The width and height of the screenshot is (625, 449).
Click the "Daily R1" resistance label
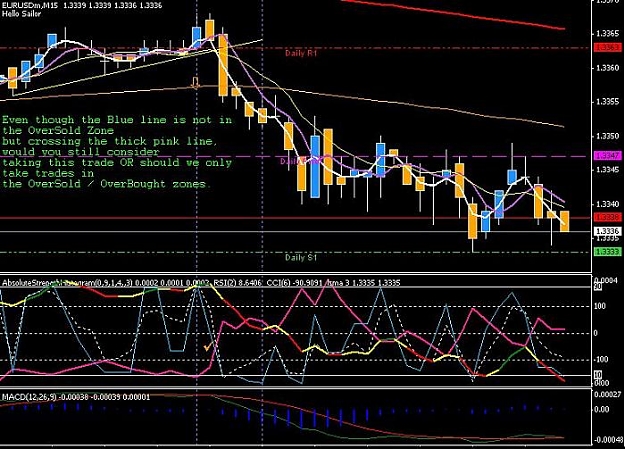tap(301, 53)
